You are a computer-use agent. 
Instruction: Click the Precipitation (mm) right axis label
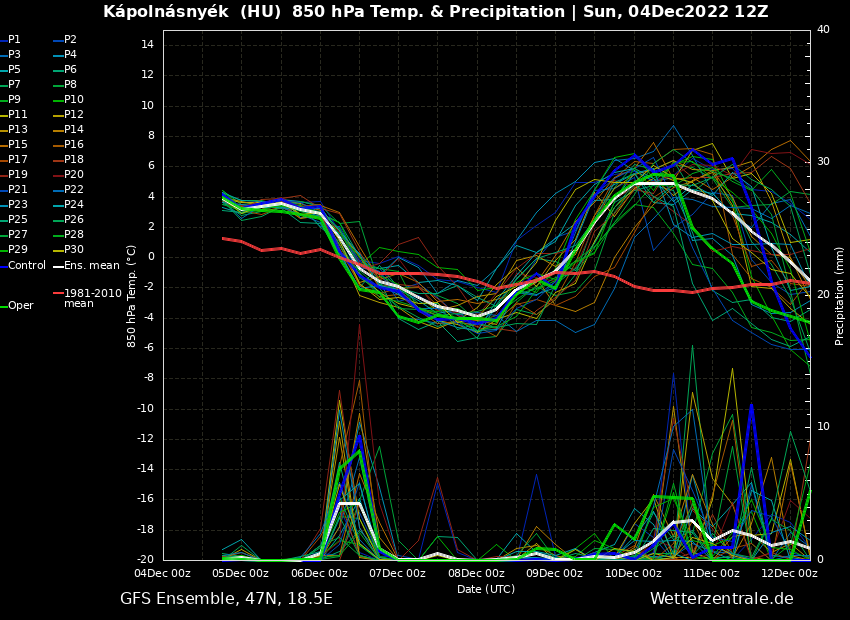coord(840,295)
